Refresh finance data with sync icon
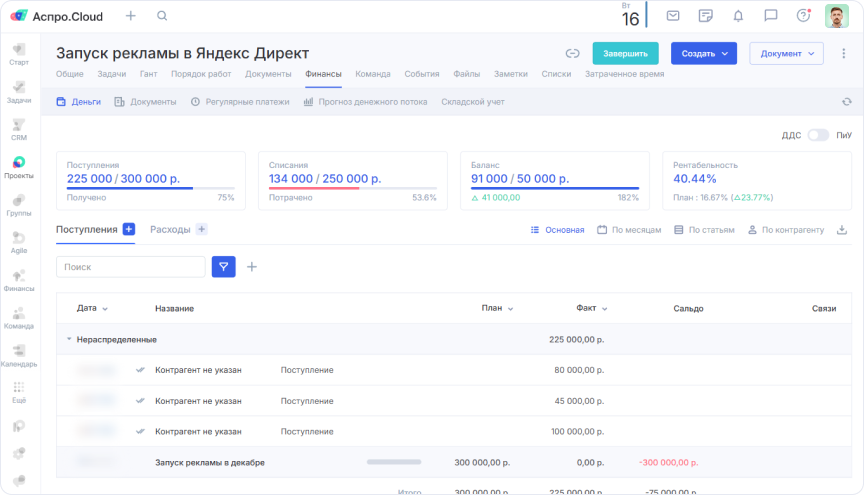 847,102
